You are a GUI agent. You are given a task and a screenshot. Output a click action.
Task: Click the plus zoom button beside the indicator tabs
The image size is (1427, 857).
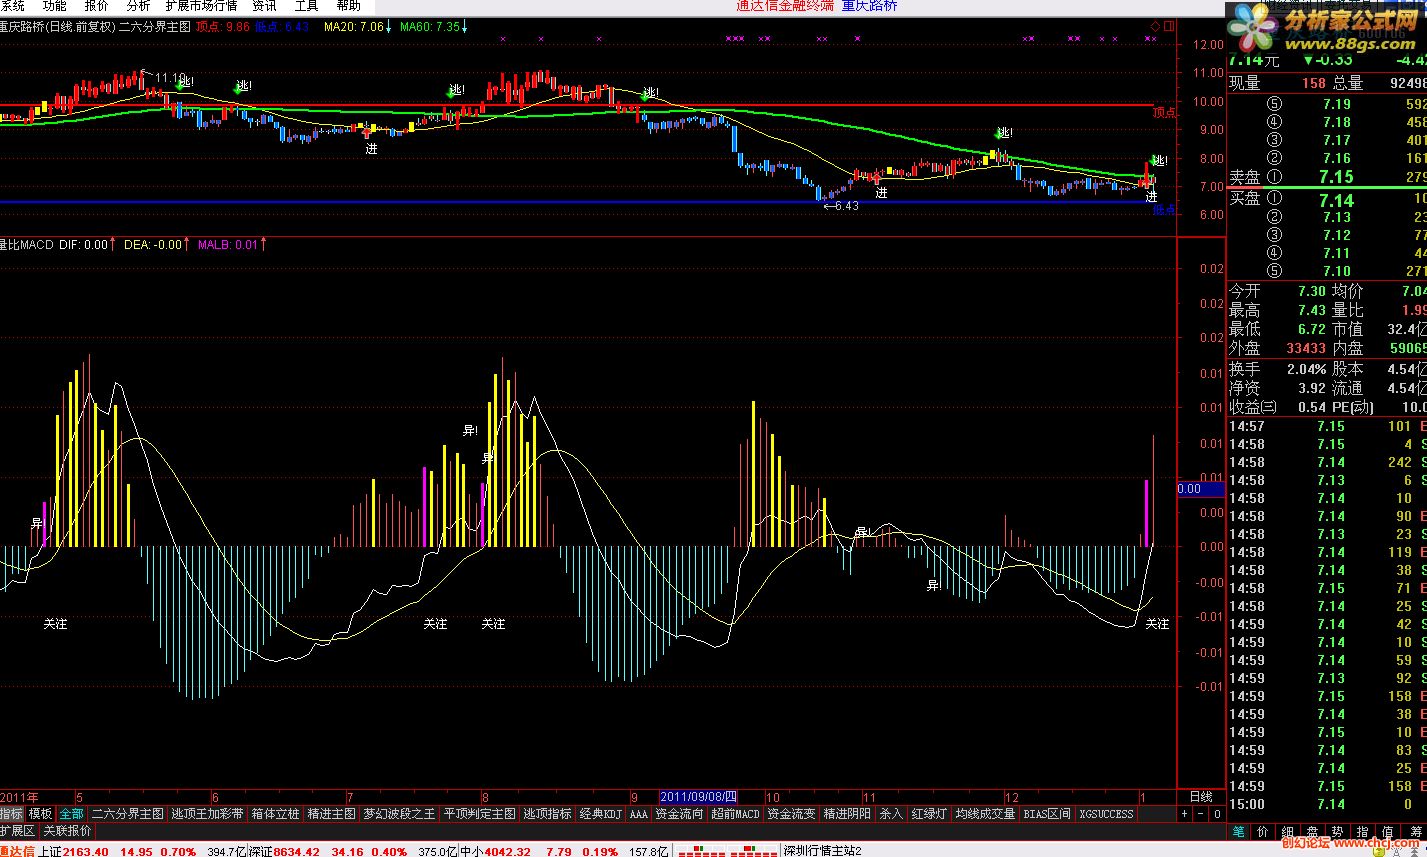coord(1185,814)
